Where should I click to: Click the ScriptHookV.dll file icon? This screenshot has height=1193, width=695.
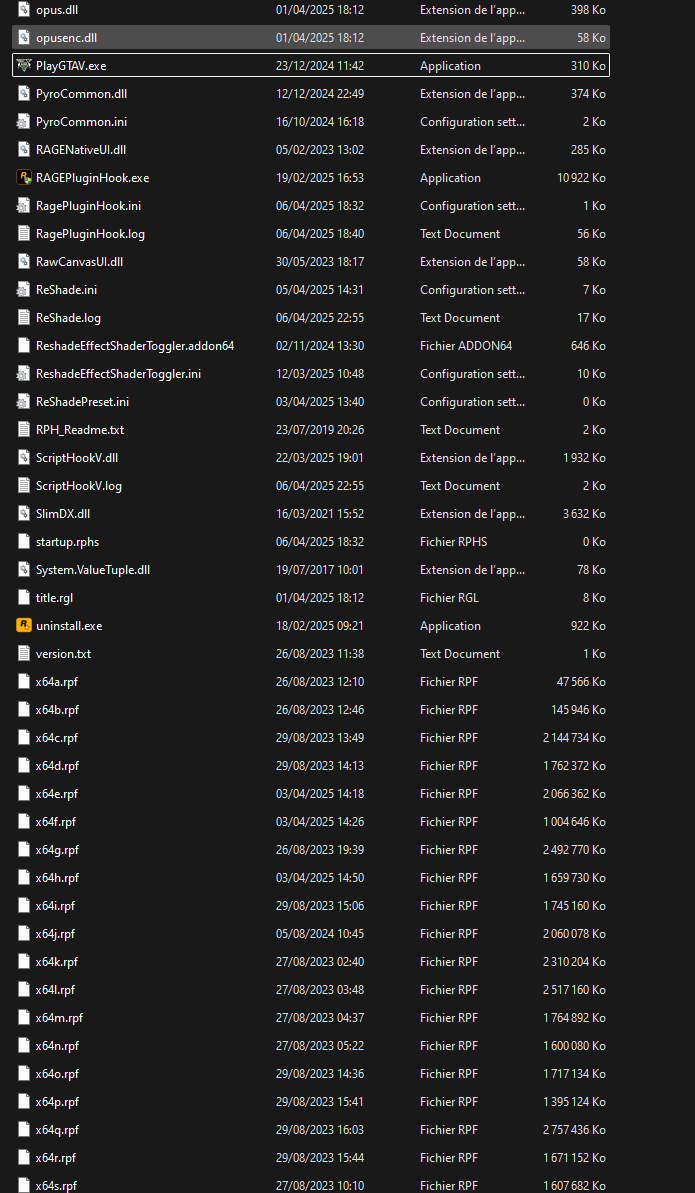coord(25,458)
